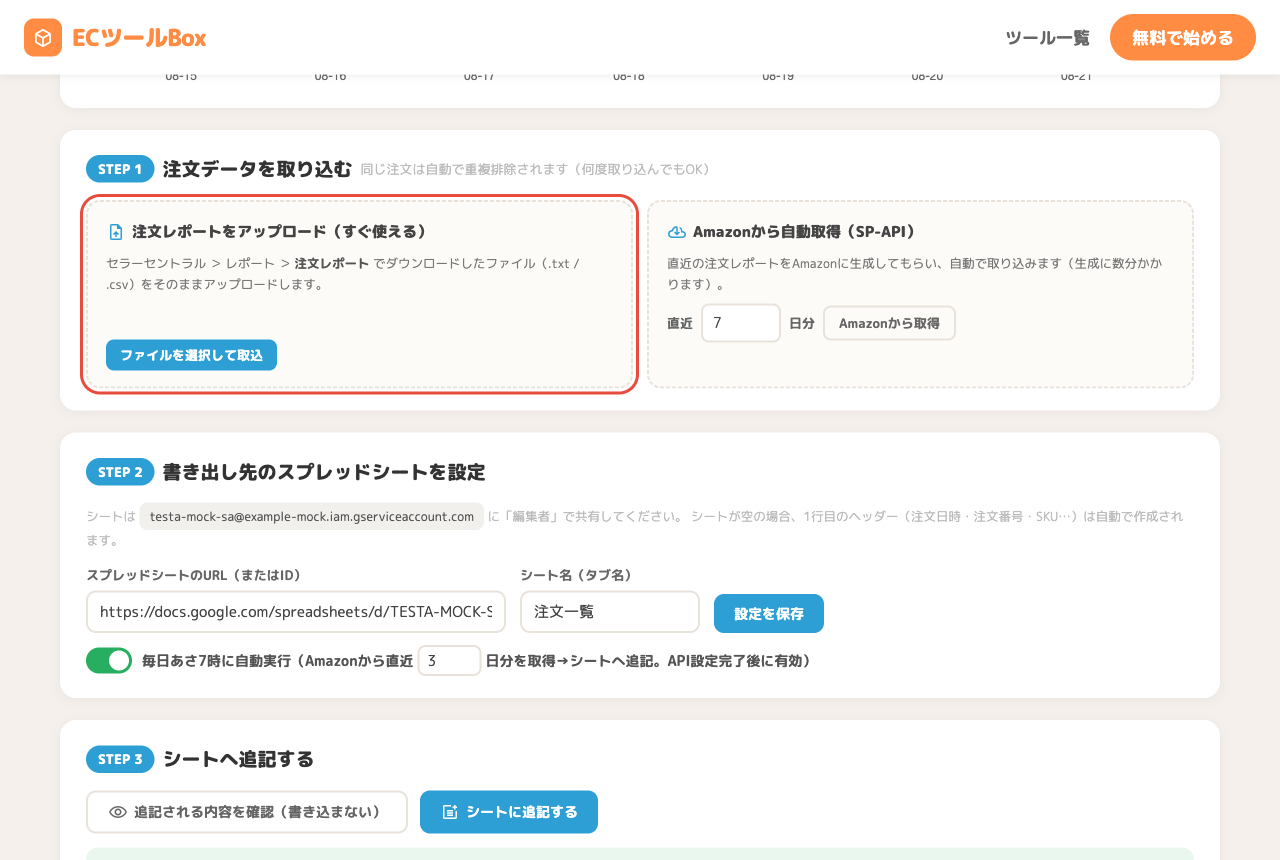Open the ツール一覧 menu link
The height and width of the screenshot is (860, 1280).
(x=1047, y=38)
